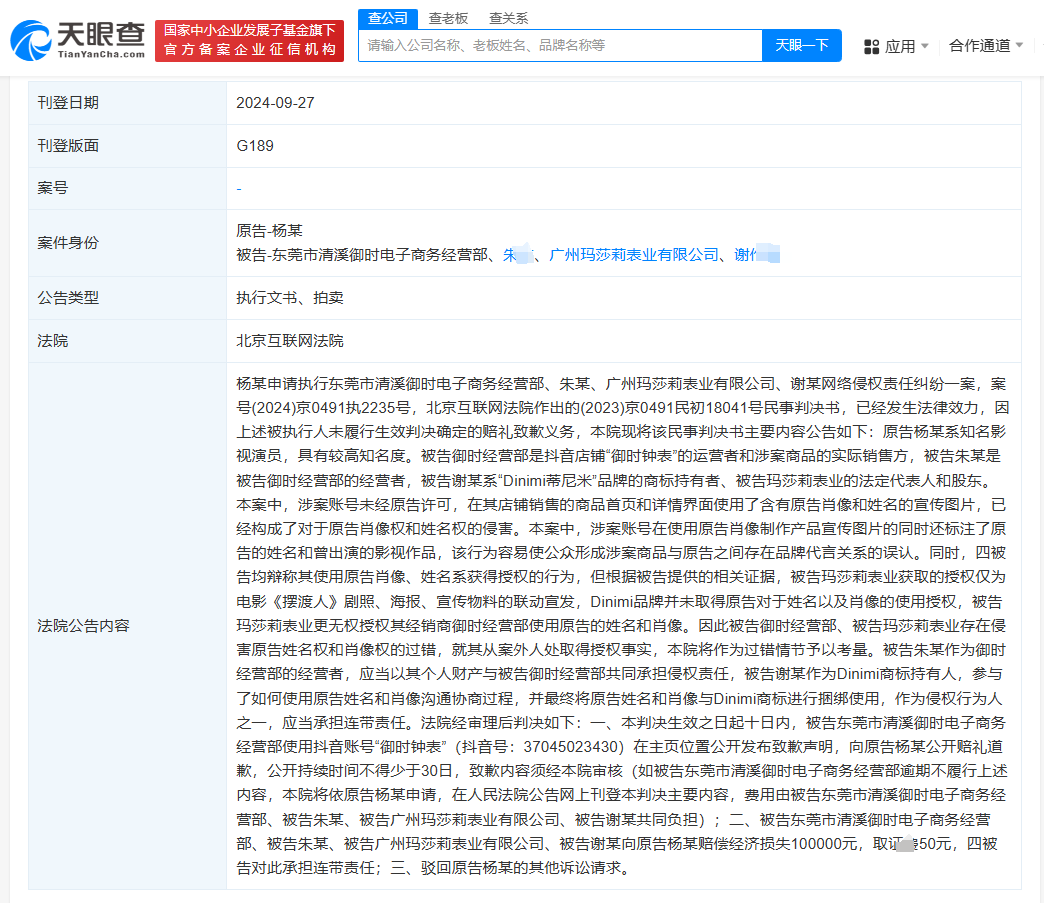Click the case number dash link
1044x903 pixels.
click(x=239, y=189)
